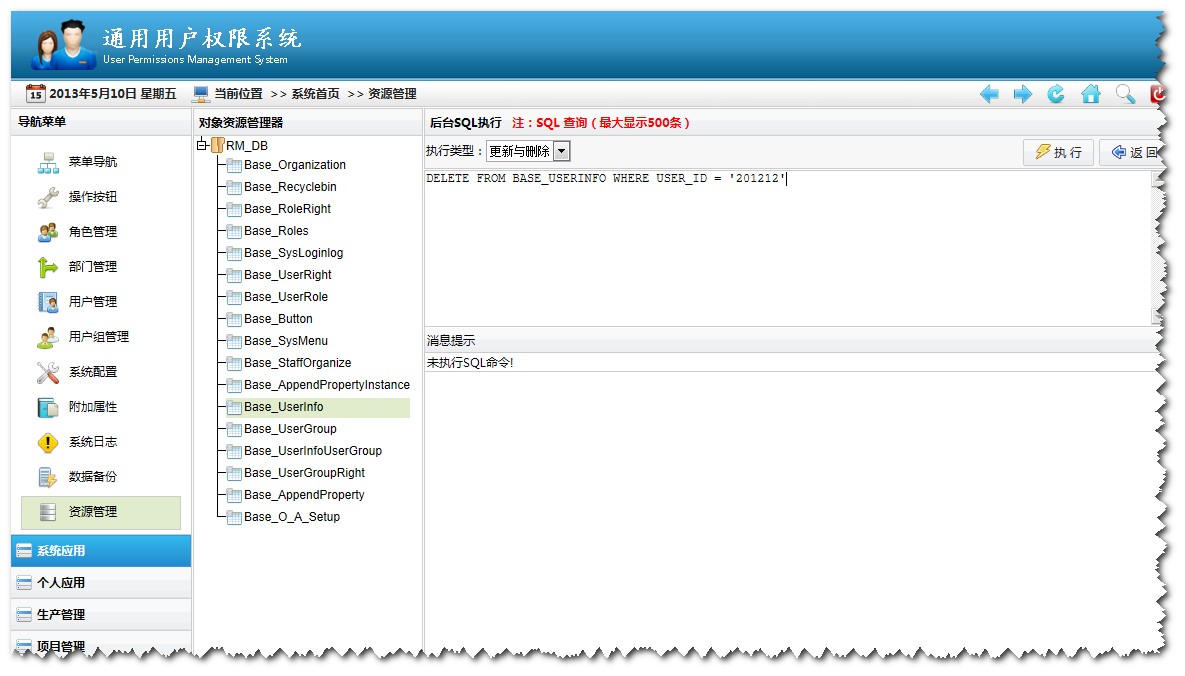Image resolution: width=1185 pixels, height=676 pixels.
Task: View 系统日志 system logs
Action: (x=46, y=441)
